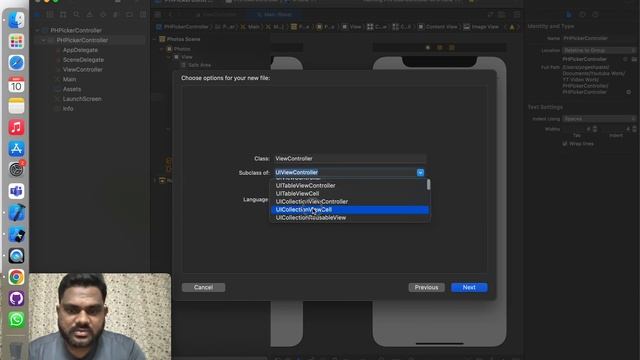Click the Subclass of combo box field
Viewport: 640px width, 360px height.
click(349, 173)
